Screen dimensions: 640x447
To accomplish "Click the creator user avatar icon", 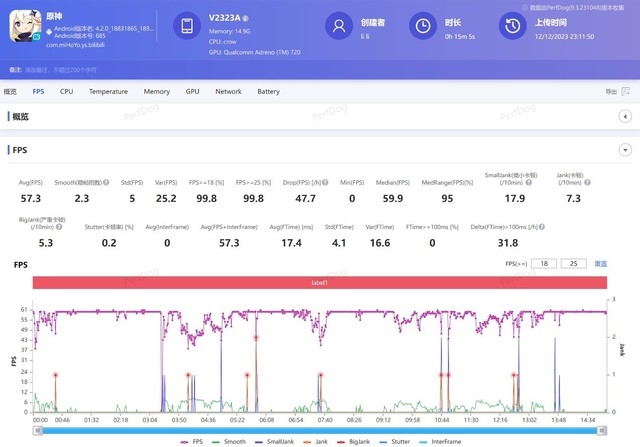I will pyautogui.click(x=341, y=26).
